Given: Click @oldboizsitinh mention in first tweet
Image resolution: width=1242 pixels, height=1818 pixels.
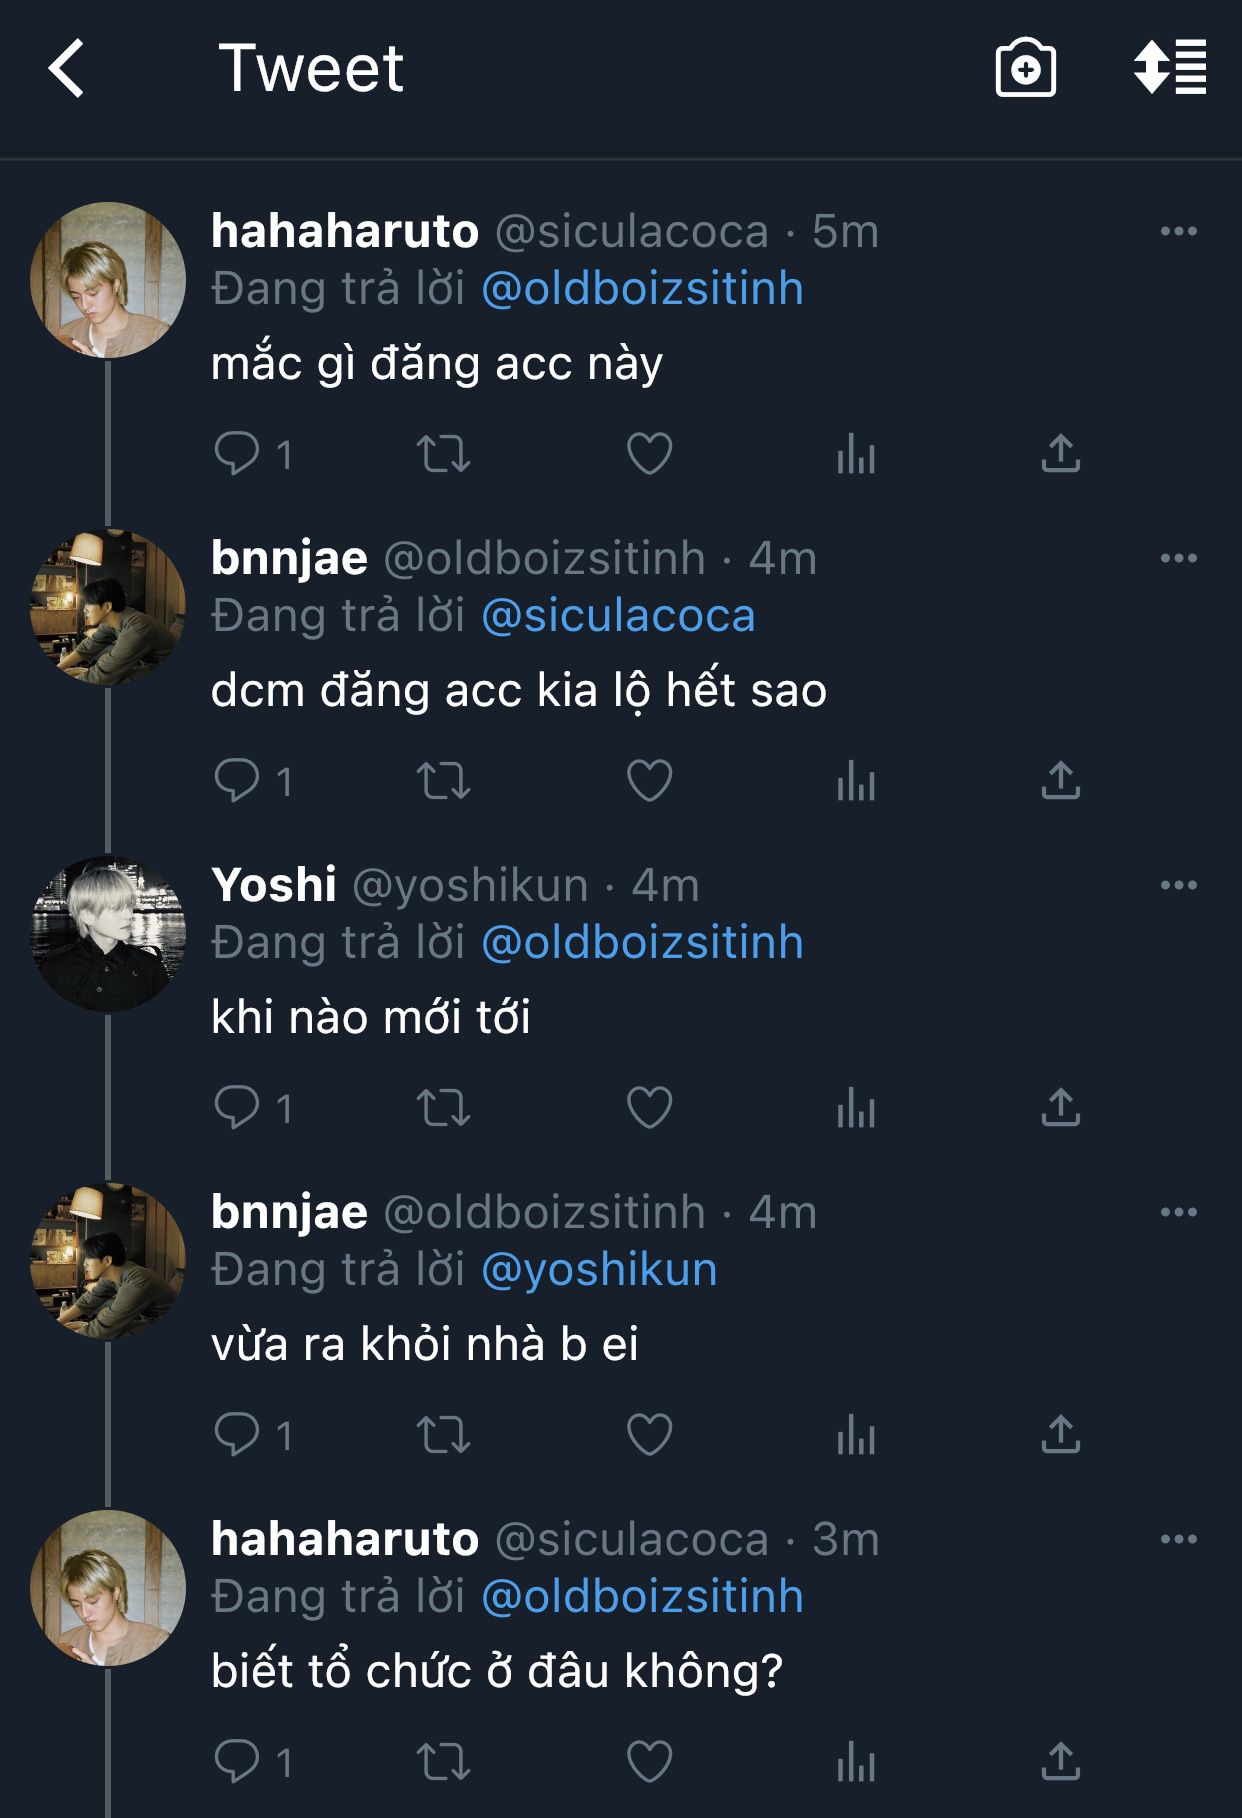Looking at the screenshot, I should (x=642, y=289).
